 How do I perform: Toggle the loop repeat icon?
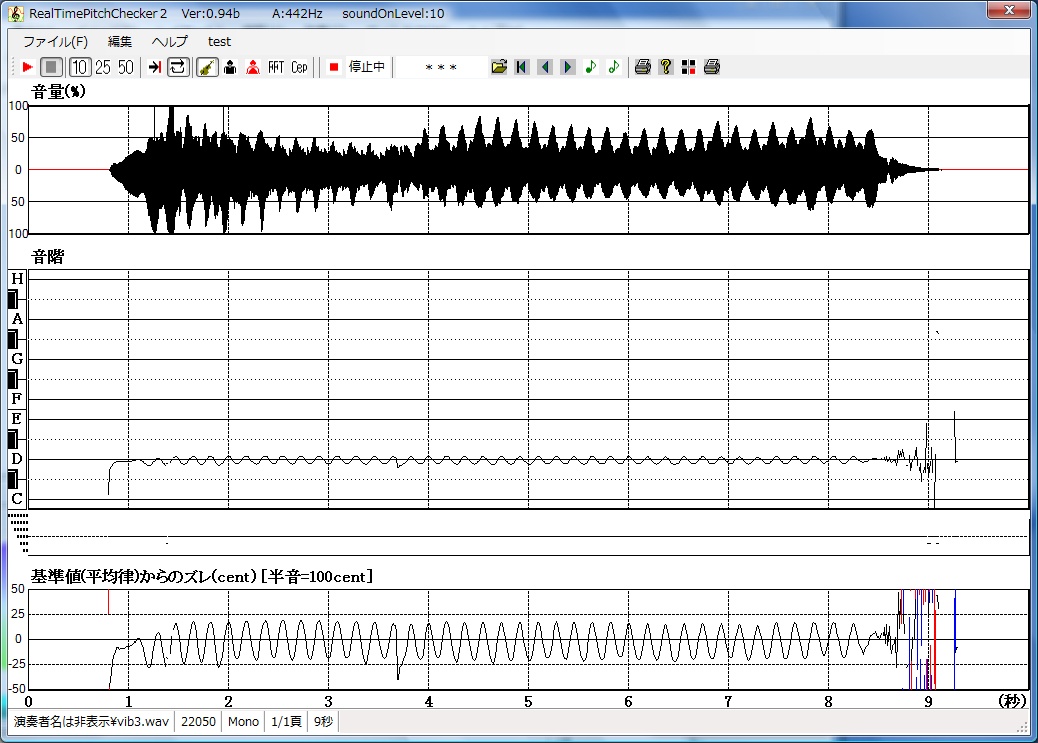point(178,67)
